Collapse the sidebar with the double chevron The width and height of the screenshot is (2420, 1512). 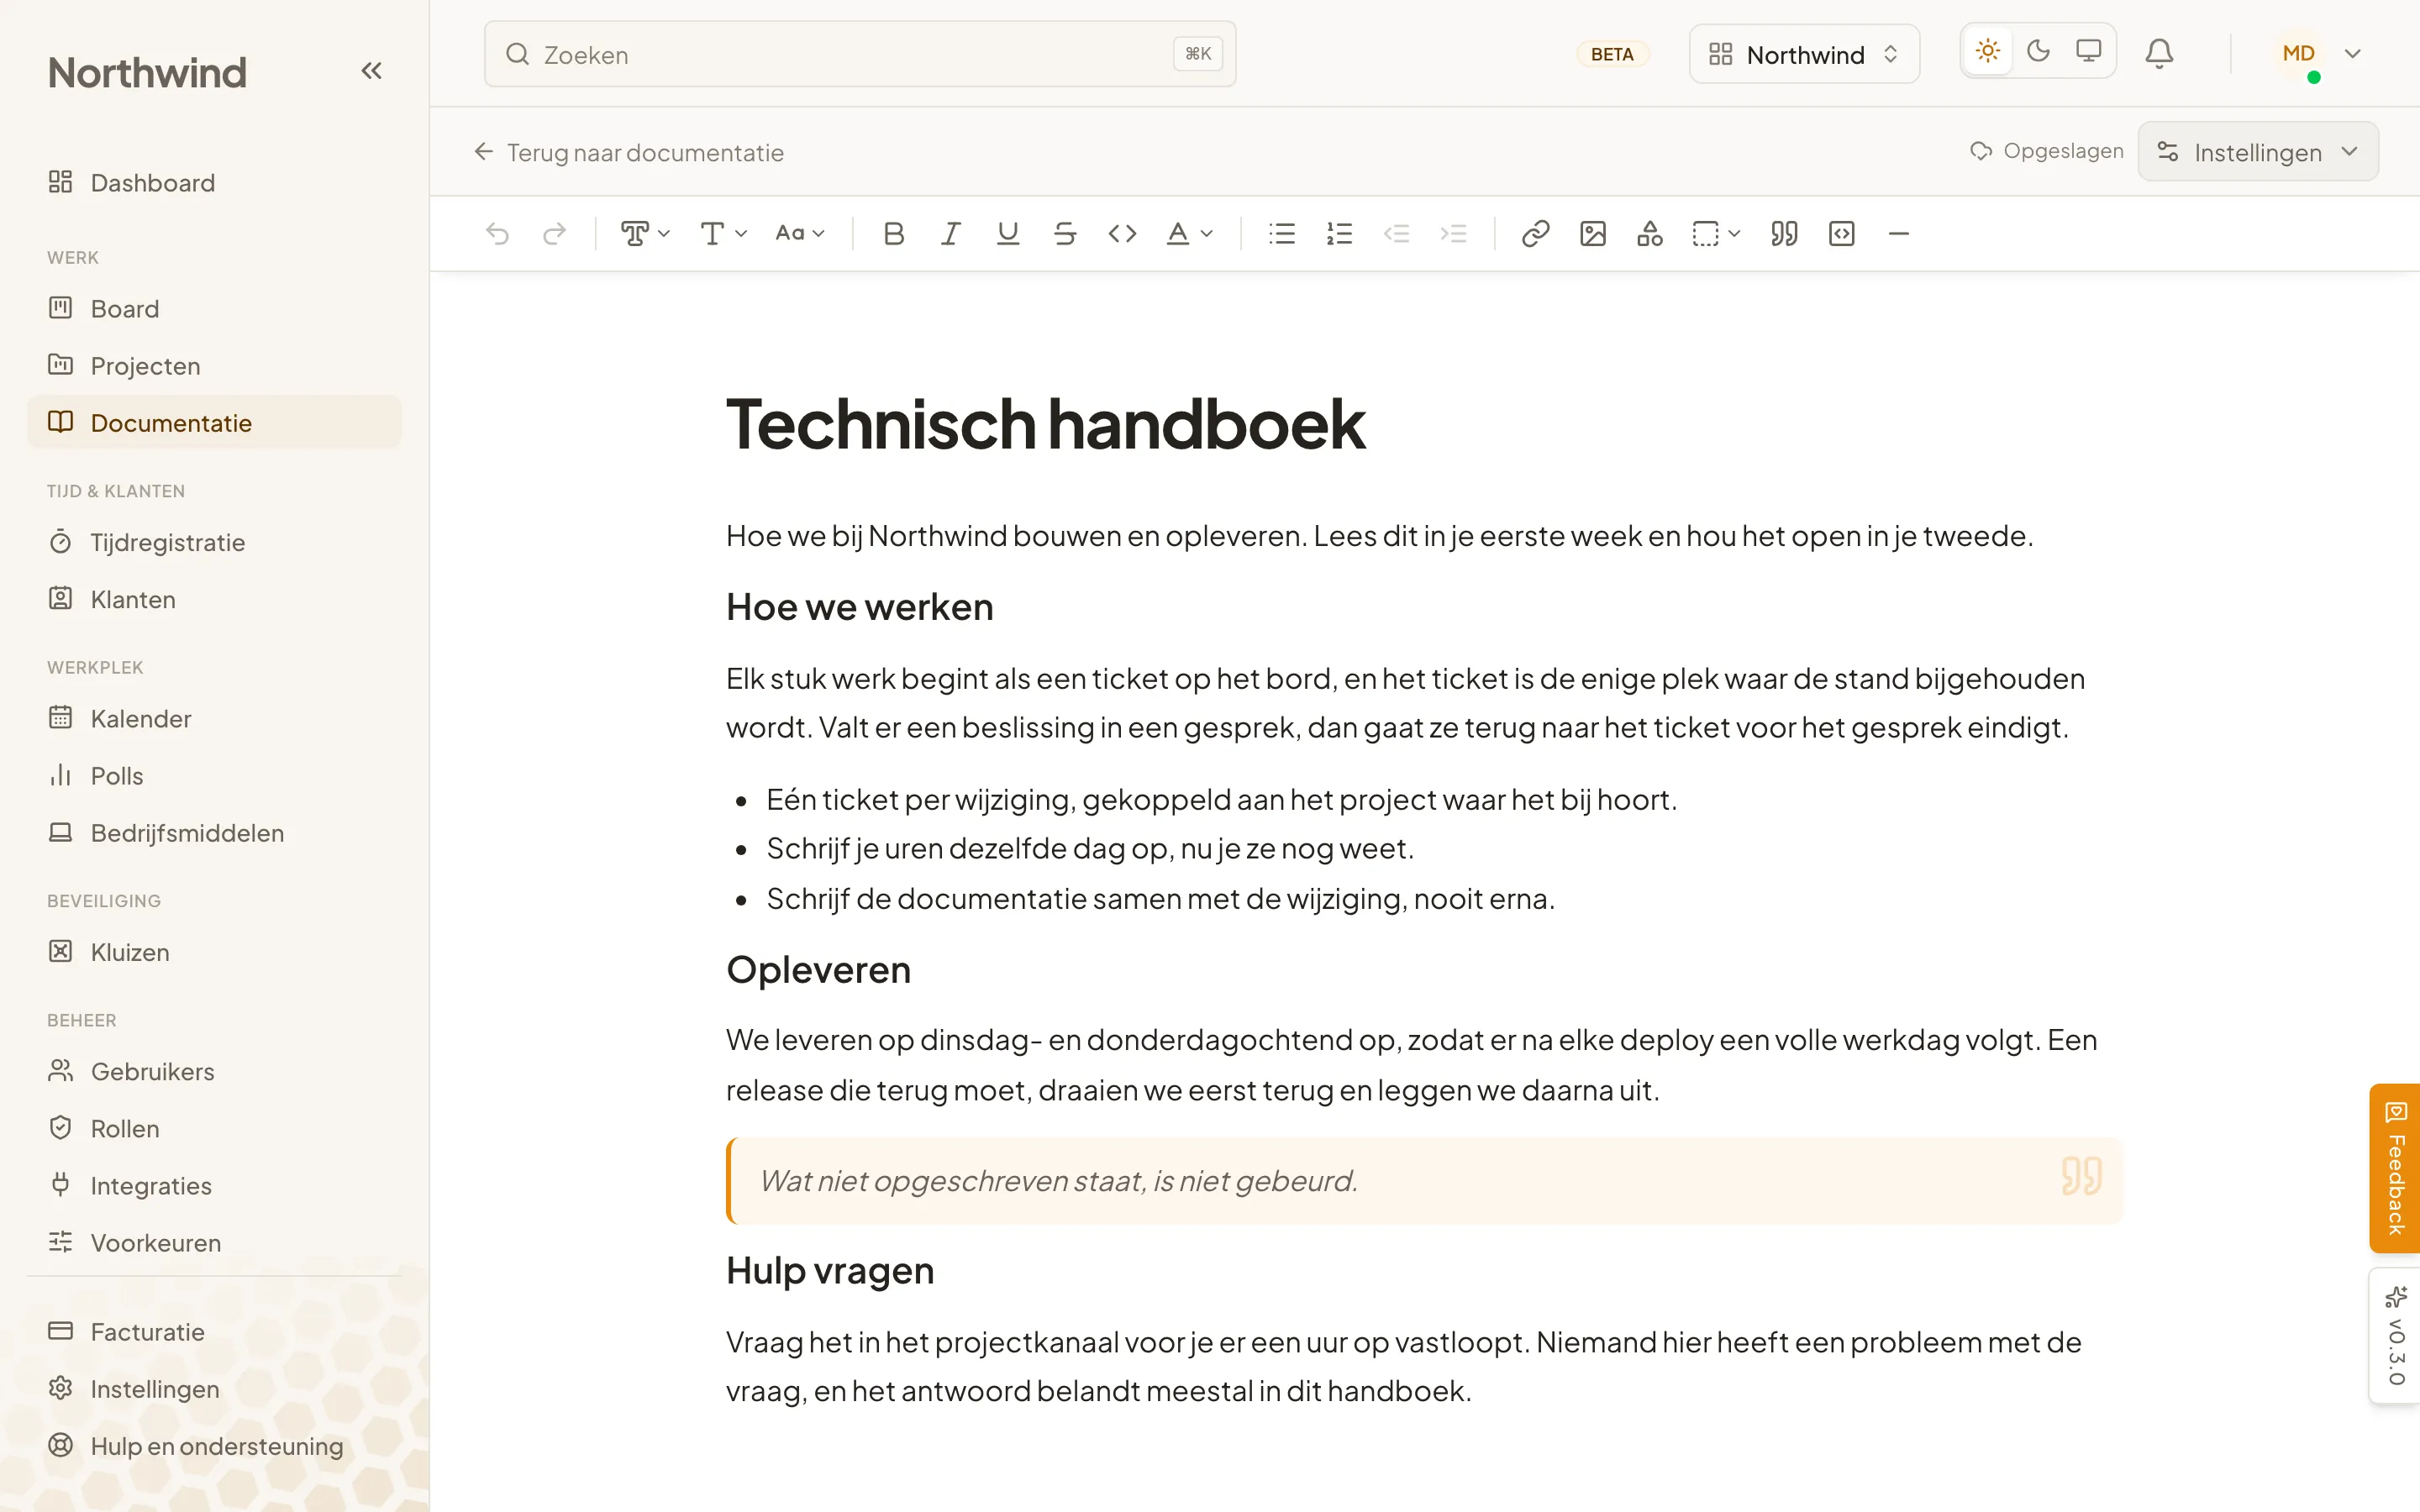tap(371, 71)
